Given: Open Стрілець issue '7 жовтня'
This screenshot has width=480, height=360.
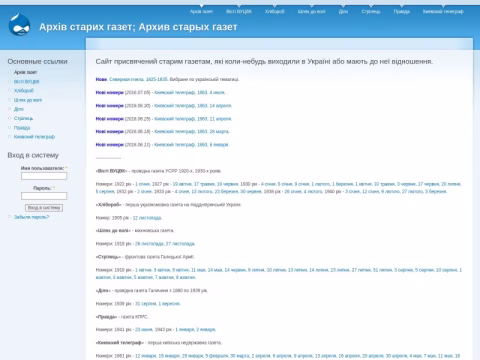Looking at the screenshot, I should (x=163, y=277).
